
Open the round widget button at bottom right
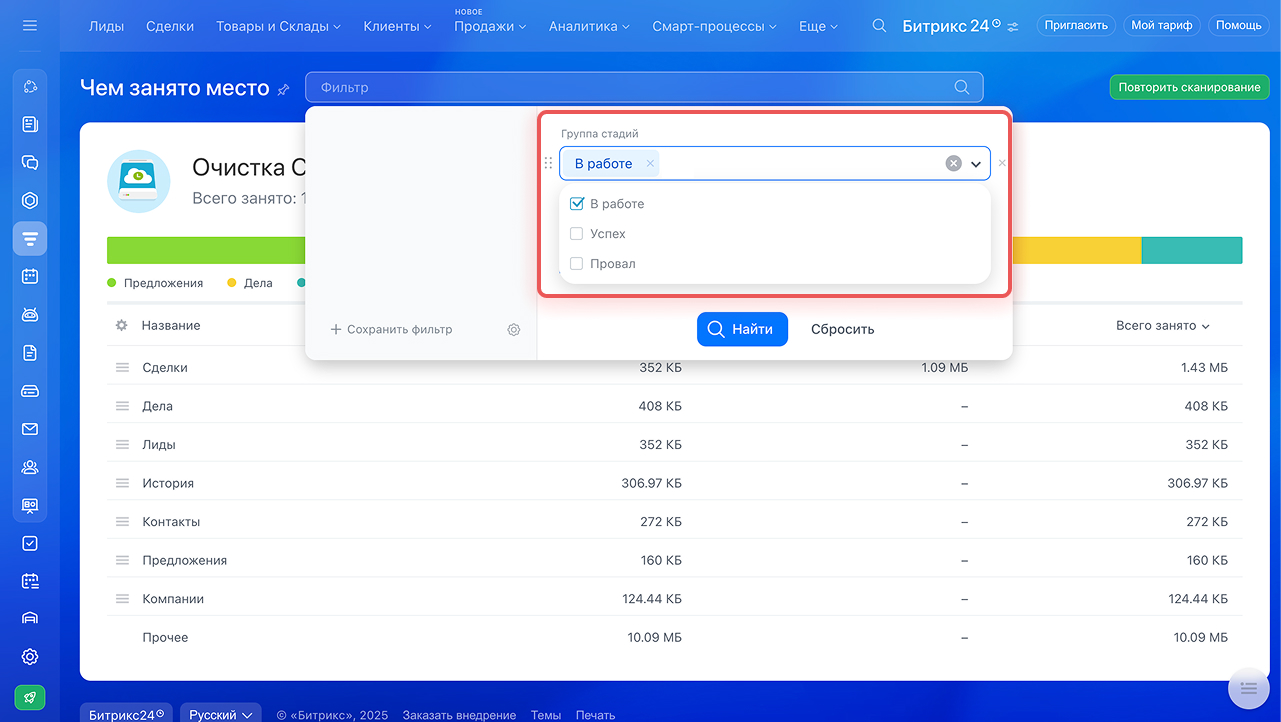click(x=1248, y=688)
